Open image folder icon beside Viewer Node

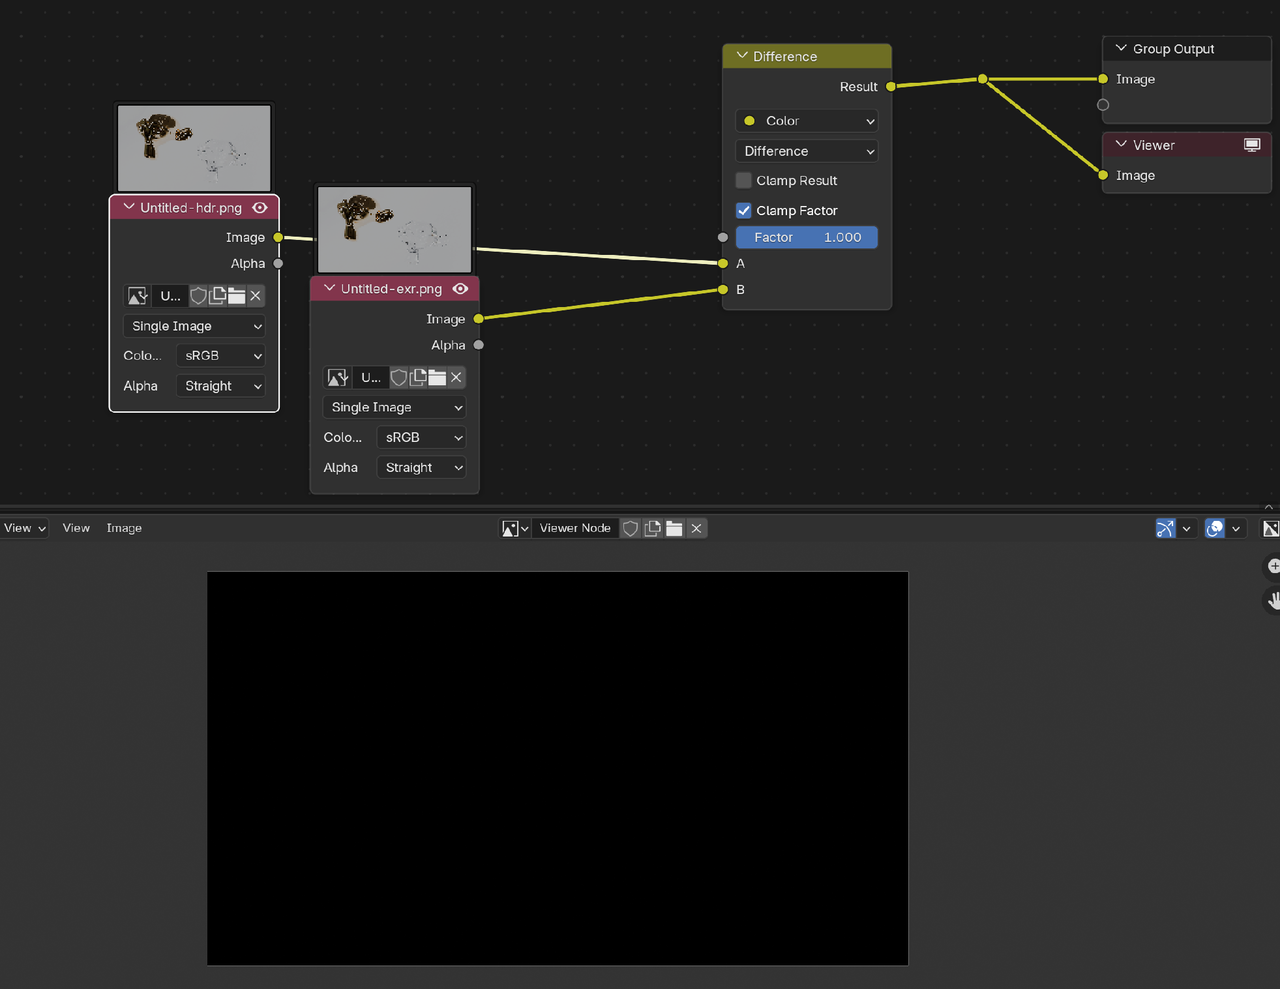[x=674, y=528]
